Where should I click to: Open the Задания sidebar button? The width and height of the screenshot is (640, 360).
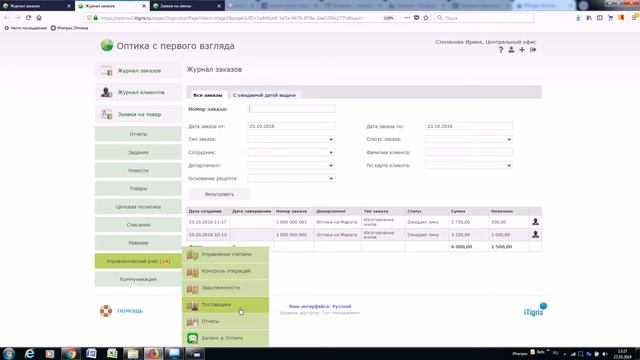[x=138, y=152]
